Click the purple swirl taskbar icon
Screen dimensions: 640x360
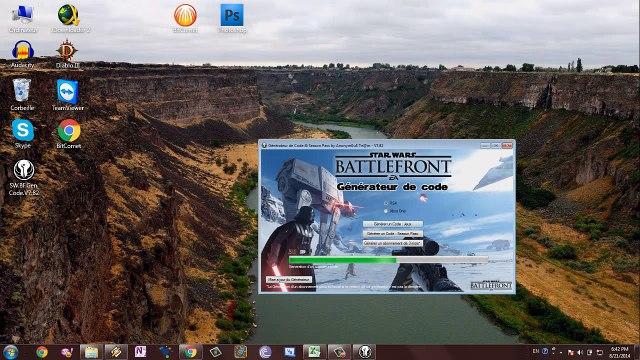[x=265, y=352]
